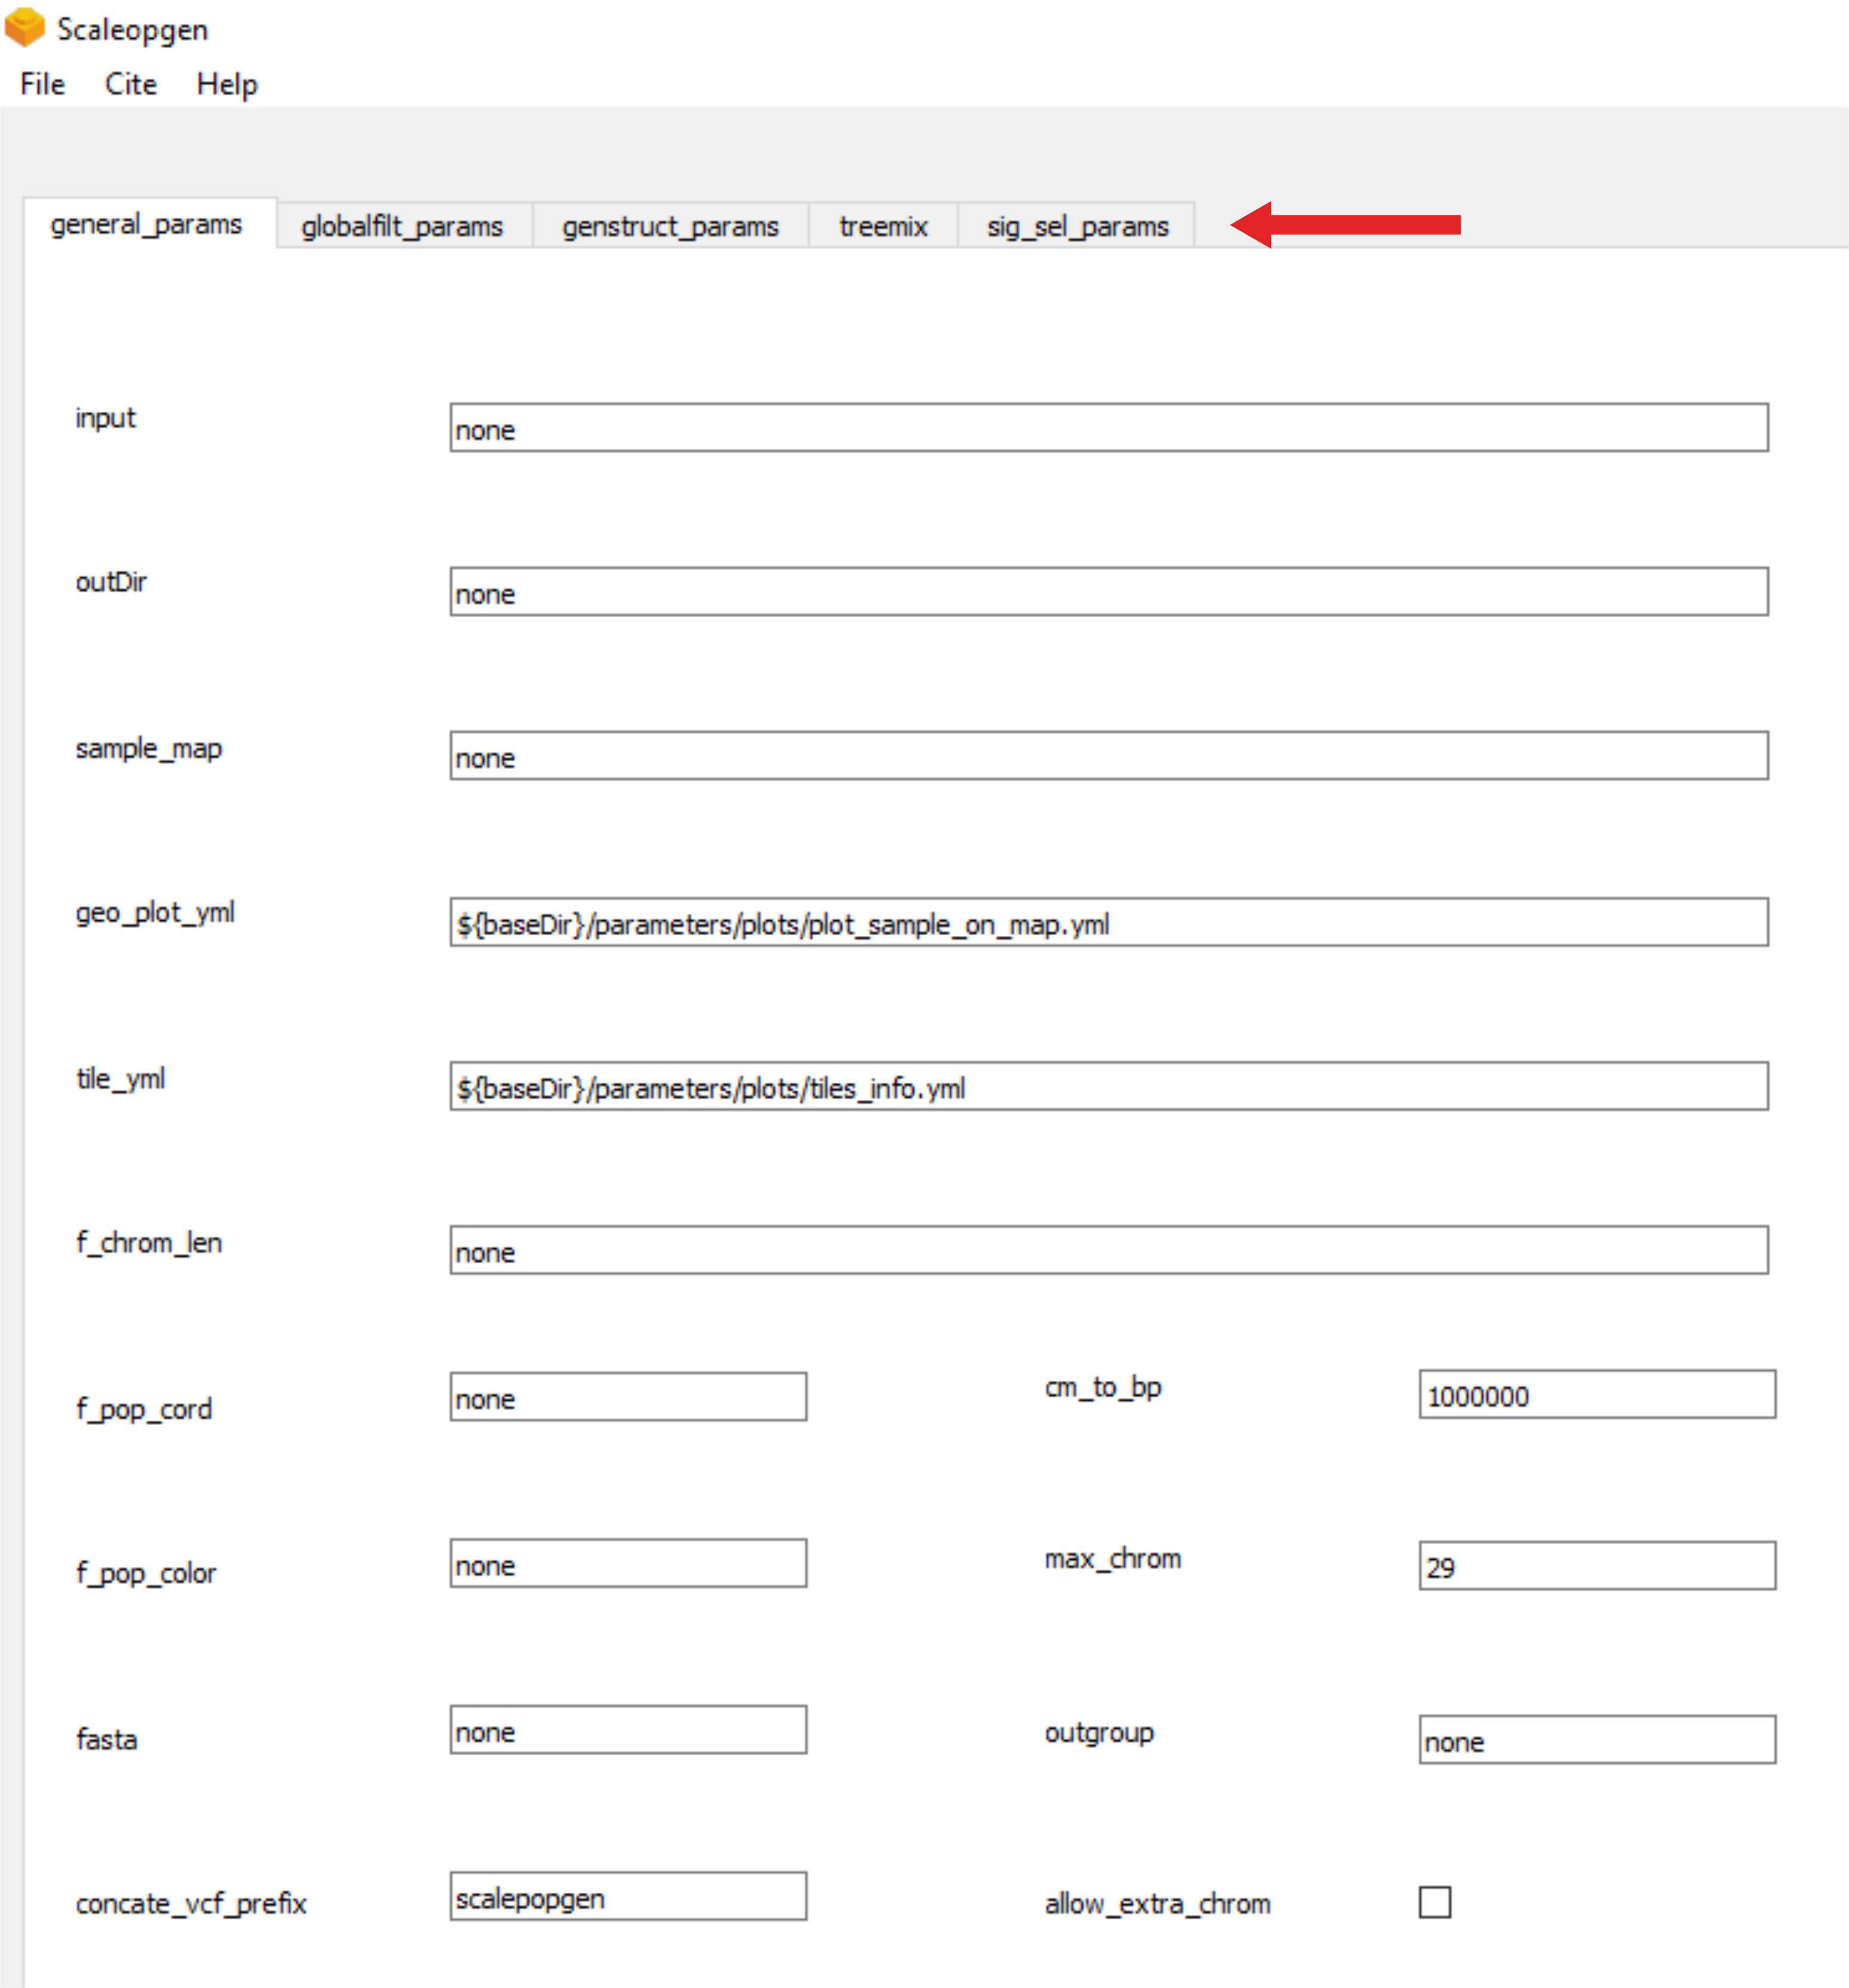
Task: Click the 'f_chrom_len' label text
Action: tap(149, 1243)
